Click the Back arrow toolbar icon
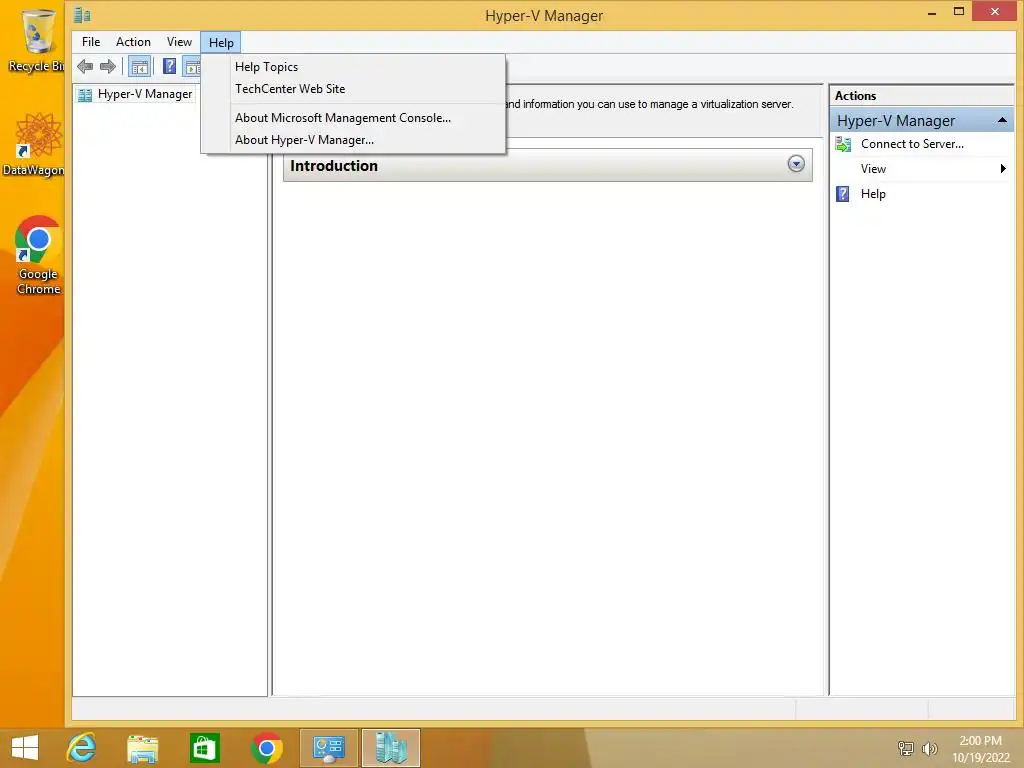 [85, 66]
